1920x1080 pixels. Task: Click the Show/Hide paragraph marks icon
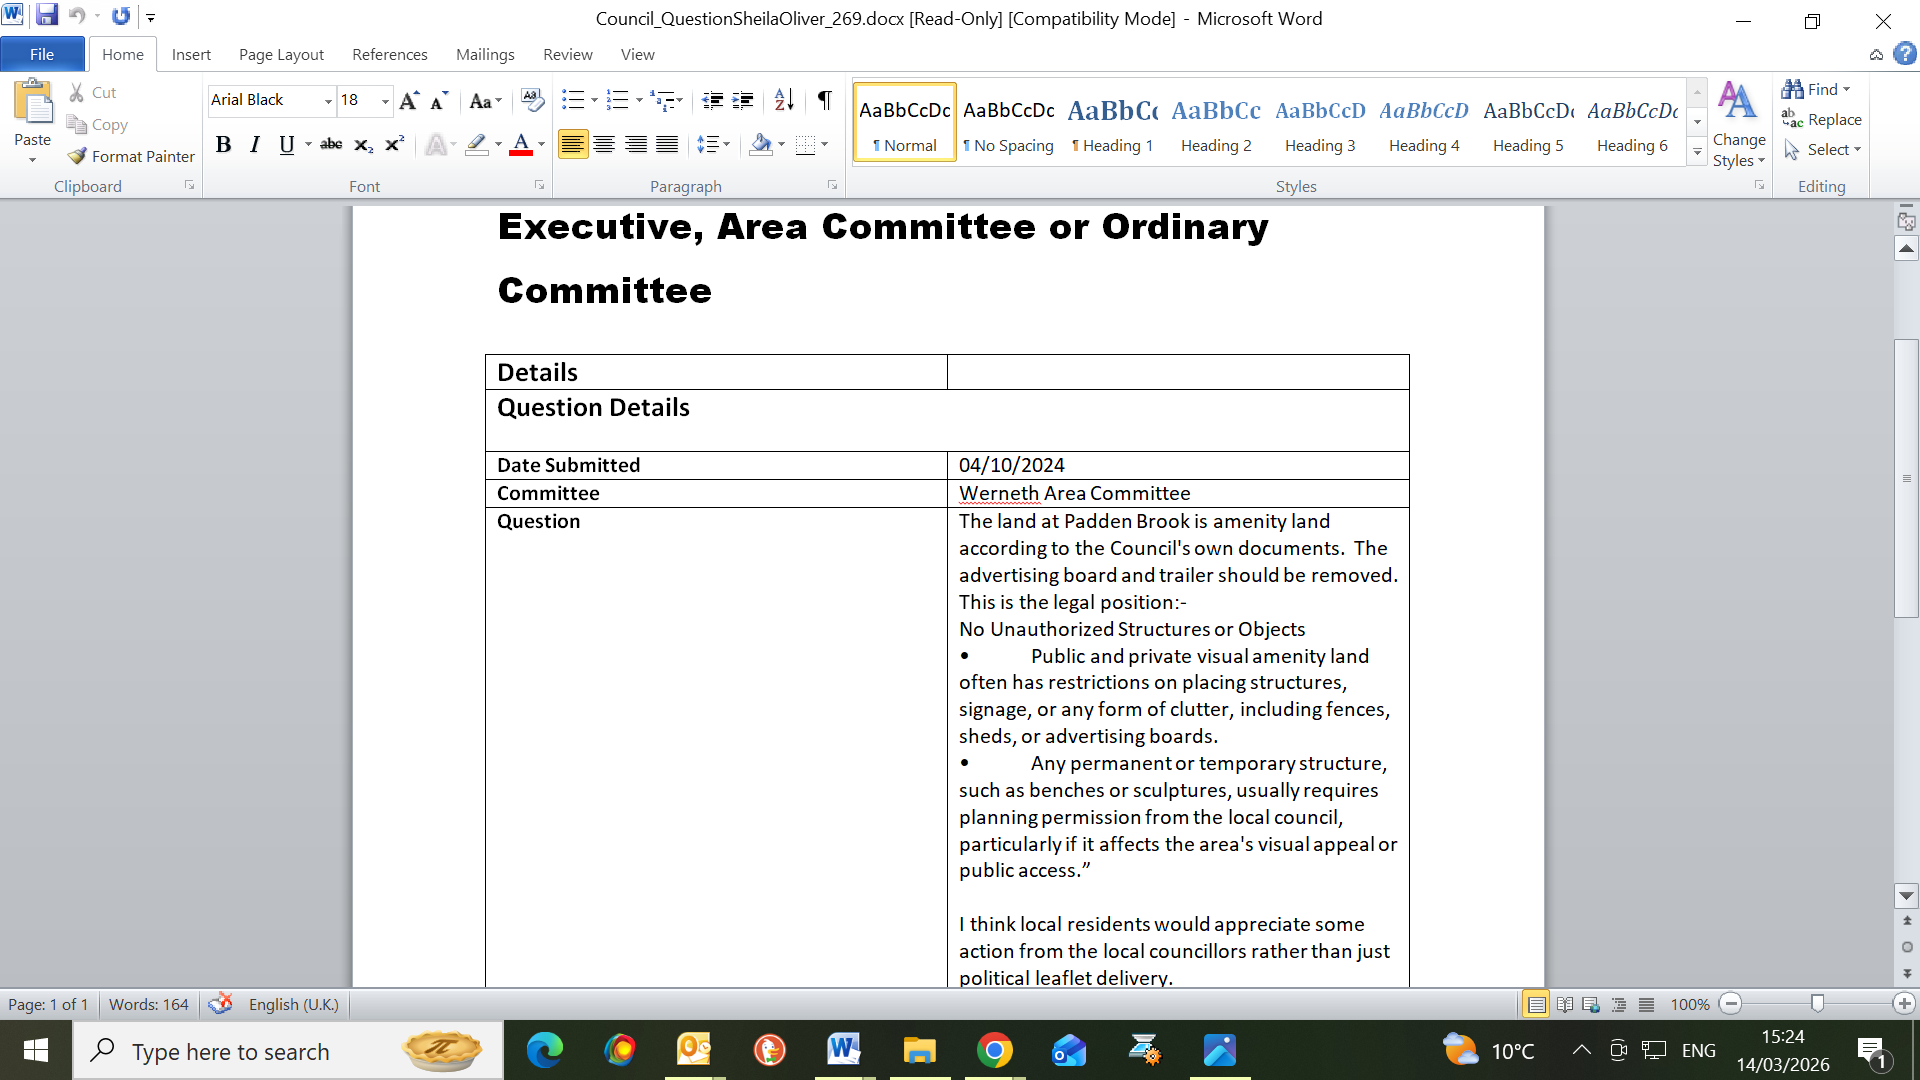point(824,100)
